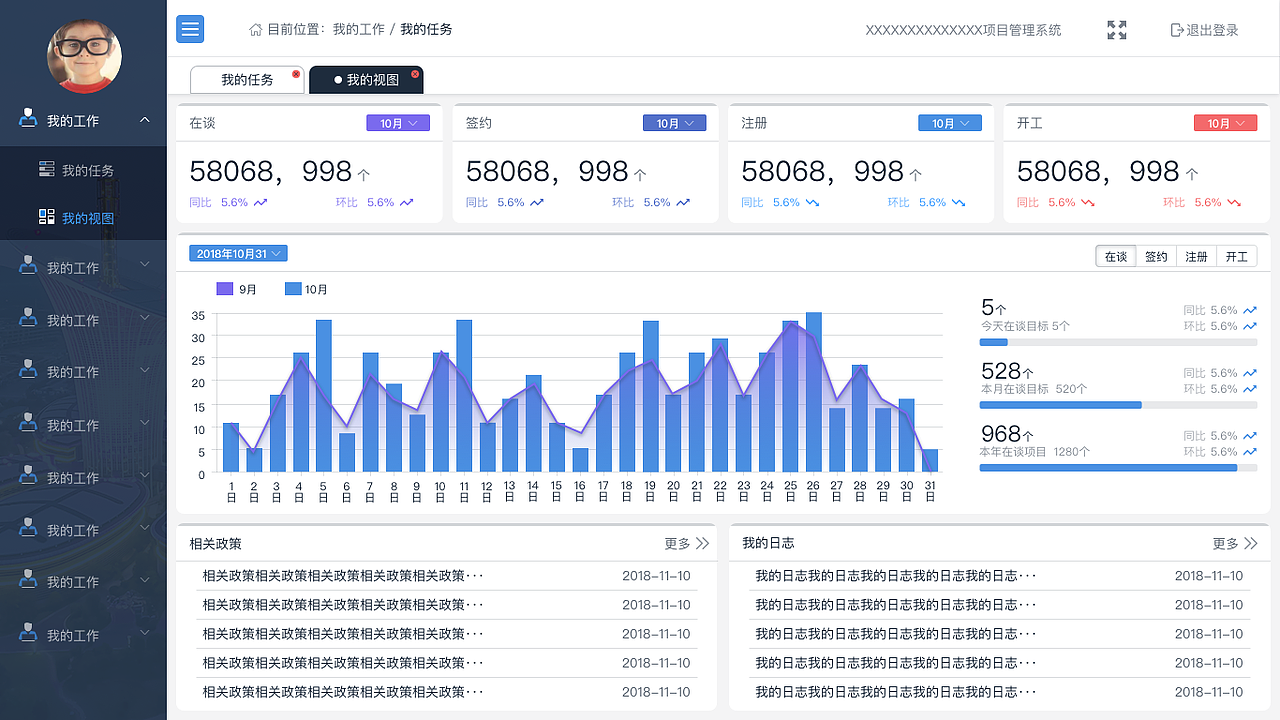
Task: Click the 本月在谈目标 progress bar
Action: pyautogui.click(x=1118, y=405)
